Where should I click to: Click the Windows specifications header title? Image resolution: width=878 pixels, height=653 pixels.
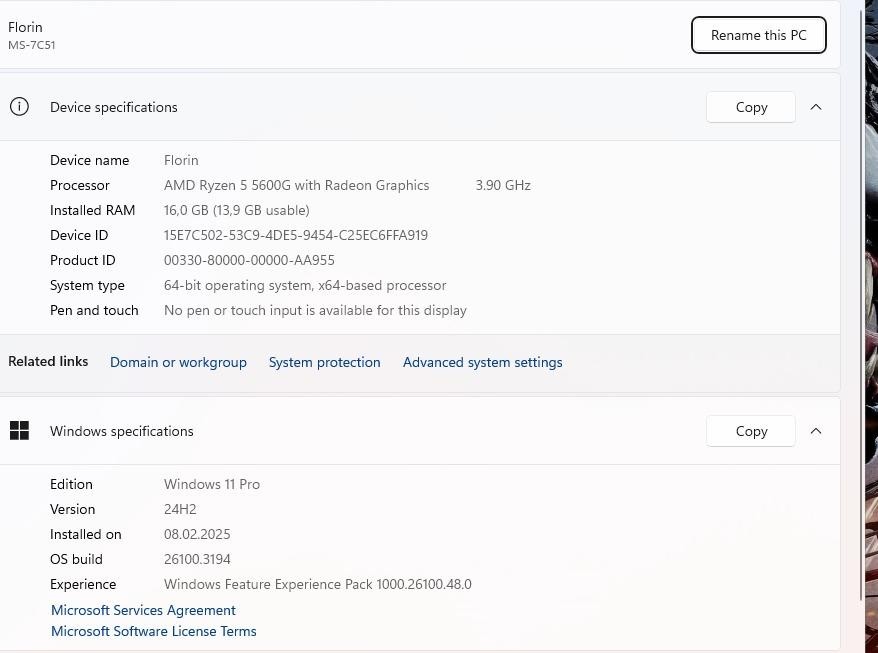pyautogui.click(x=122, y=431)
